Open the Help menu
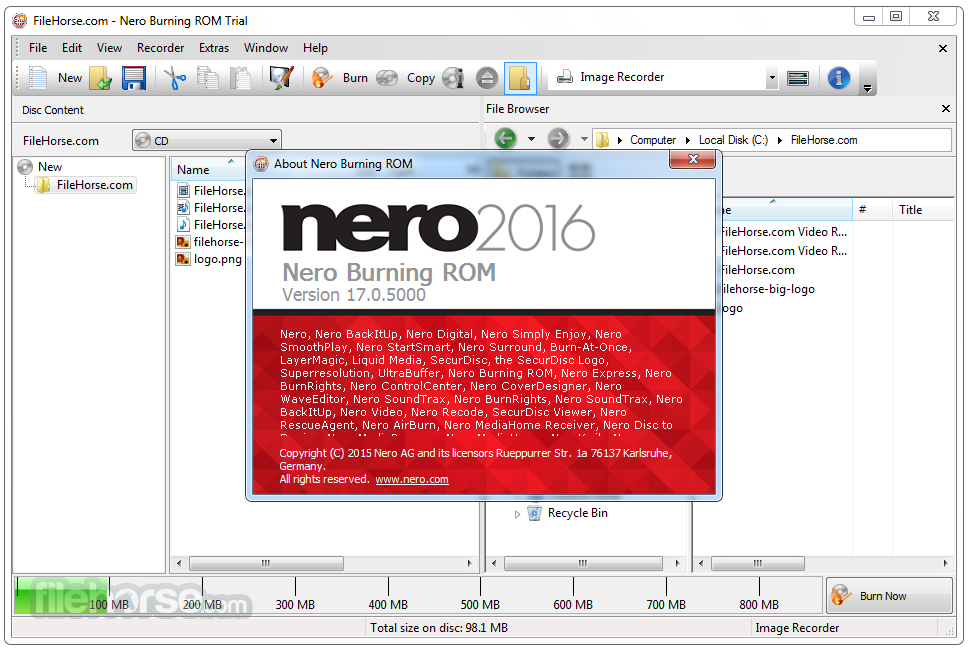The height and width of the screenshot is (649, 968). (315, 48)
